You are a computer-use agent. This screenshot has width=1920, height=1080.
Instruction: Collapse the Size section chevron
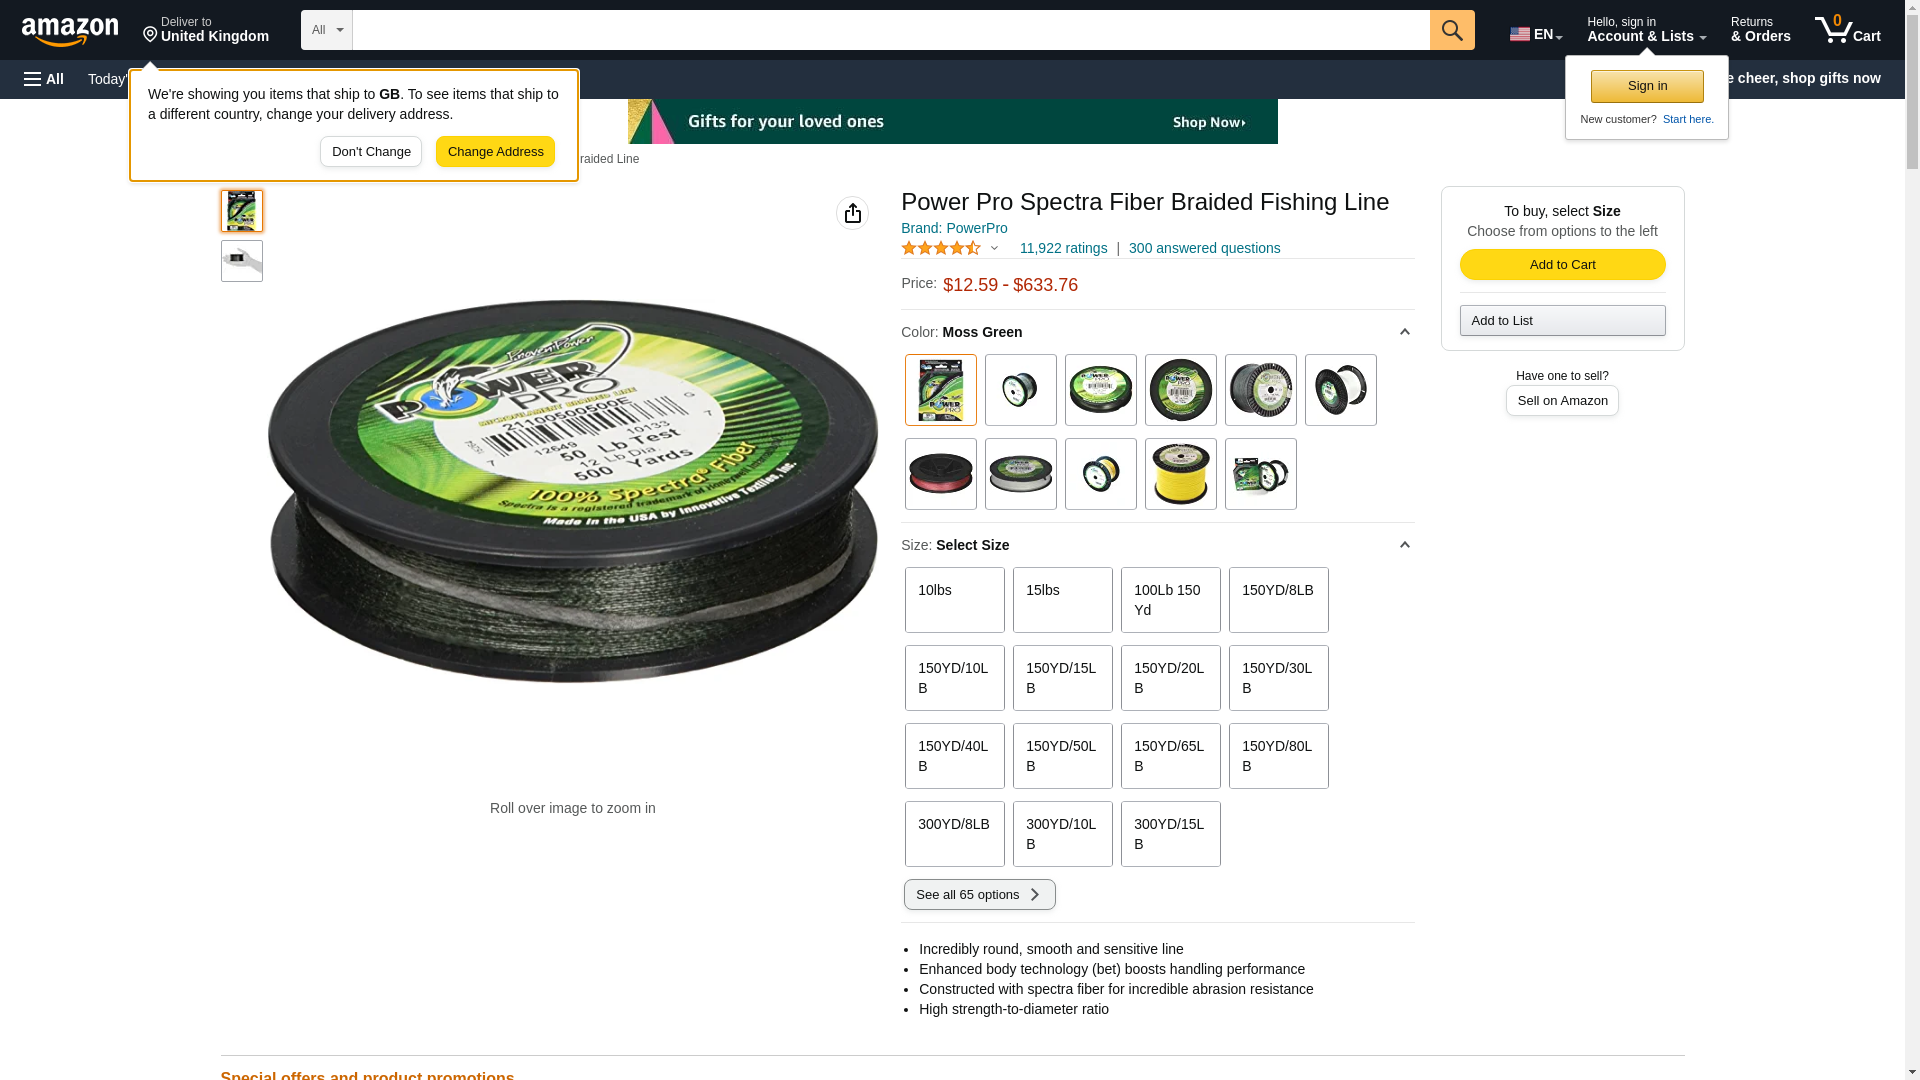click(x=1404, y=545)
